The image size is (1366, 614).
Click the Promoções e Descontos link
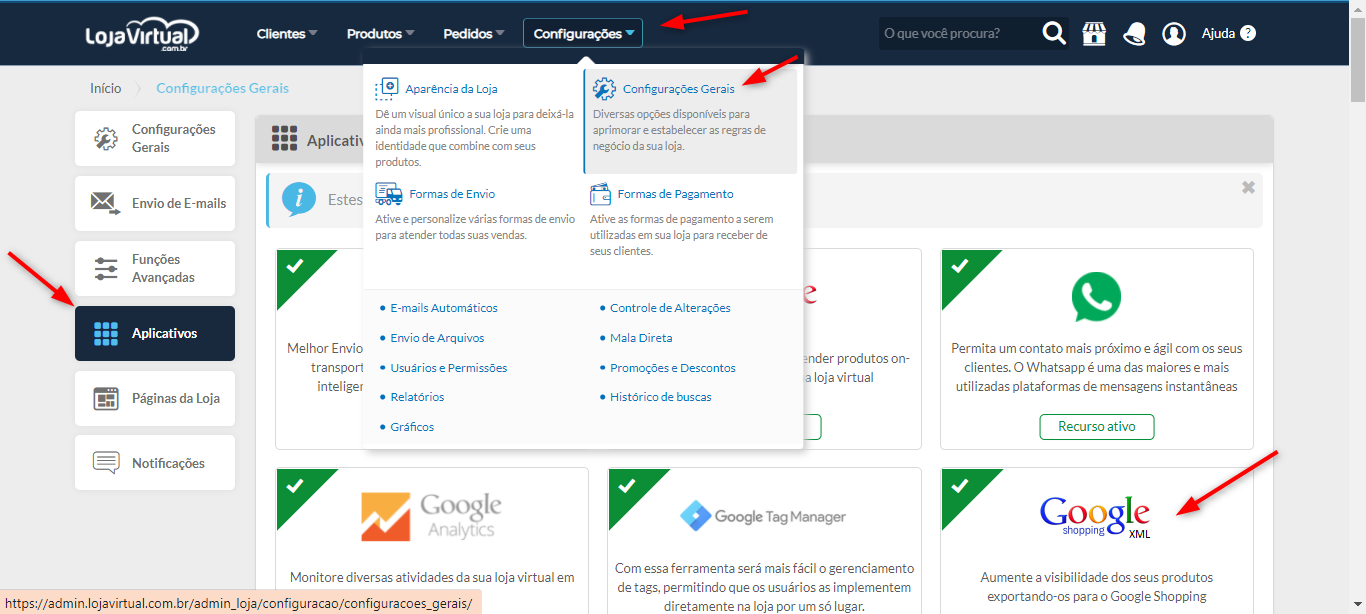click(672, 368)
